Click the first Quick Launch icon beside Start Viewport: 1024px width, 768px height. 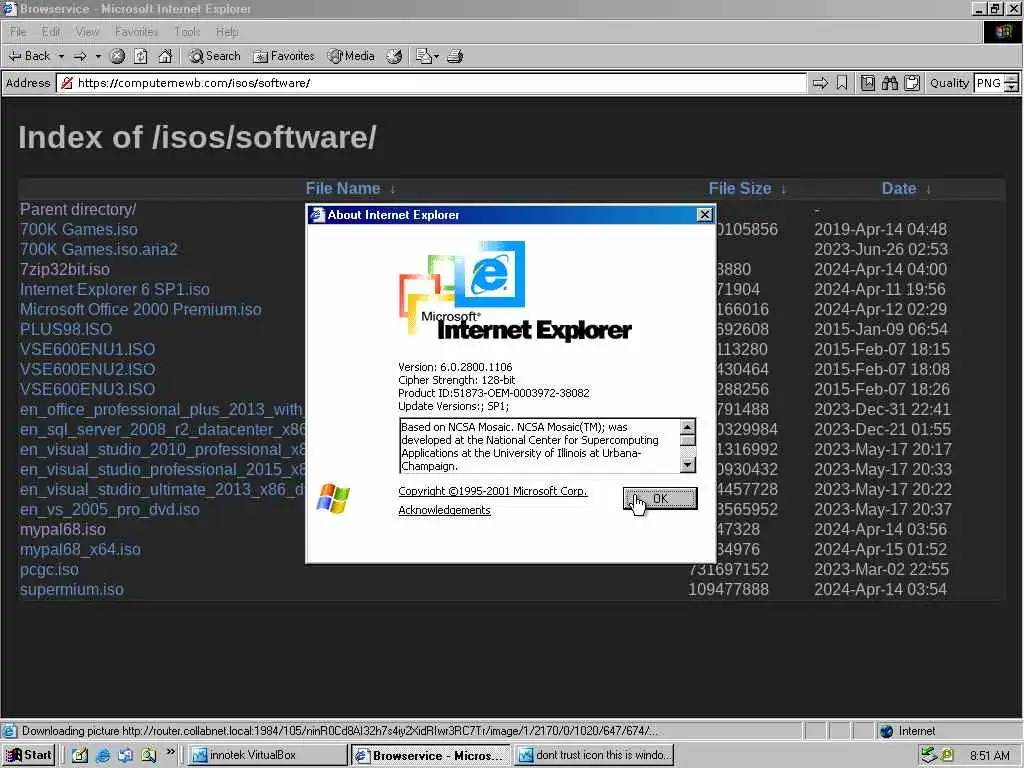(x=80, y=756)
